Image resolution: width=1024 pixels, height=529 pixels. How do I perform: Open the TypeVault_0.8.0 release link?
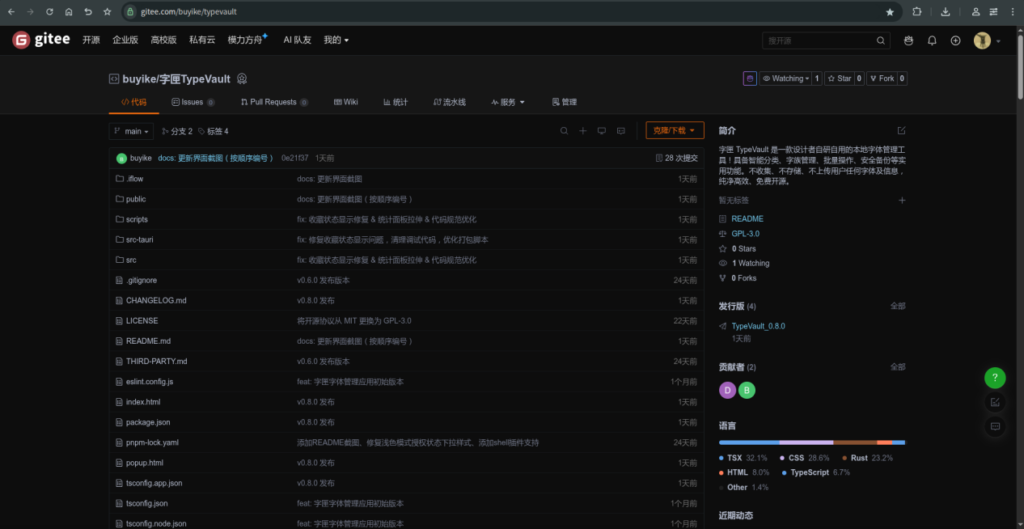click(x=758, y=326)
